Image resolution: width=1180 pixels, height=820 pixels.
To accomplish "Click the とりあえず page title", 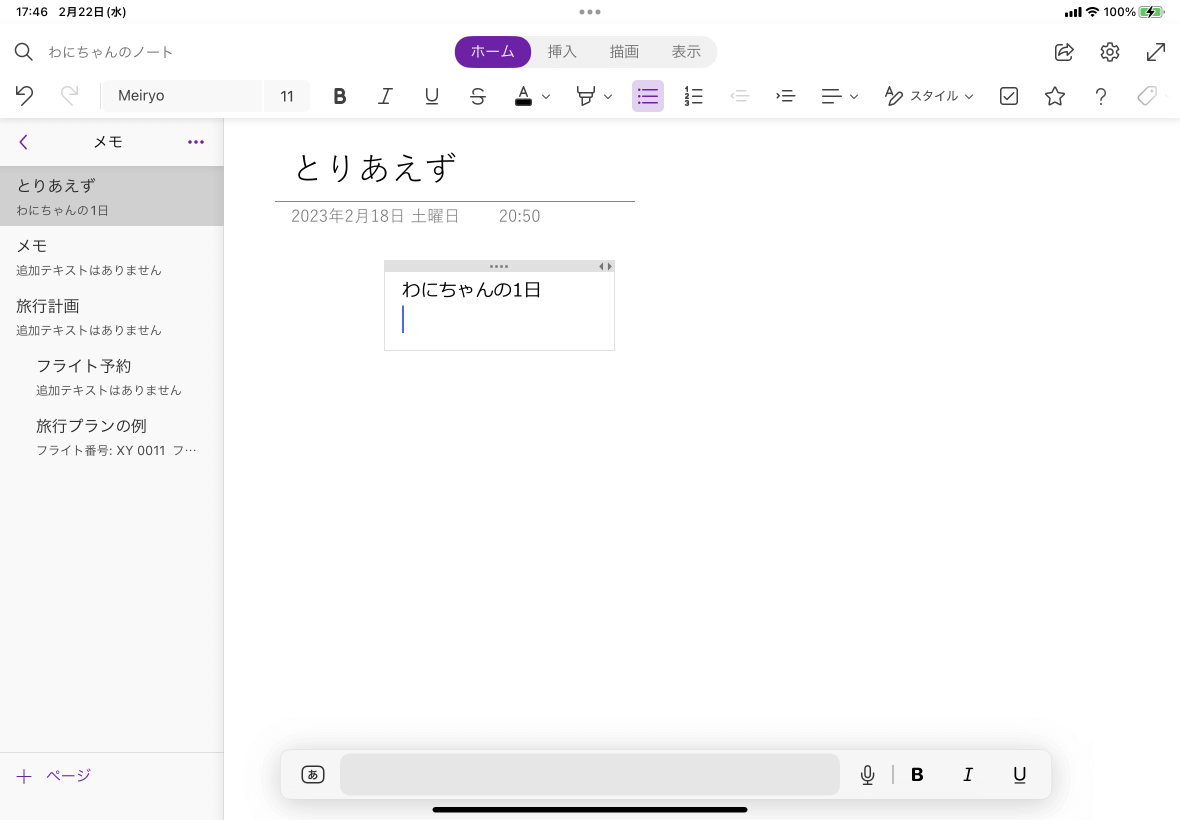I will click(376, 168).
